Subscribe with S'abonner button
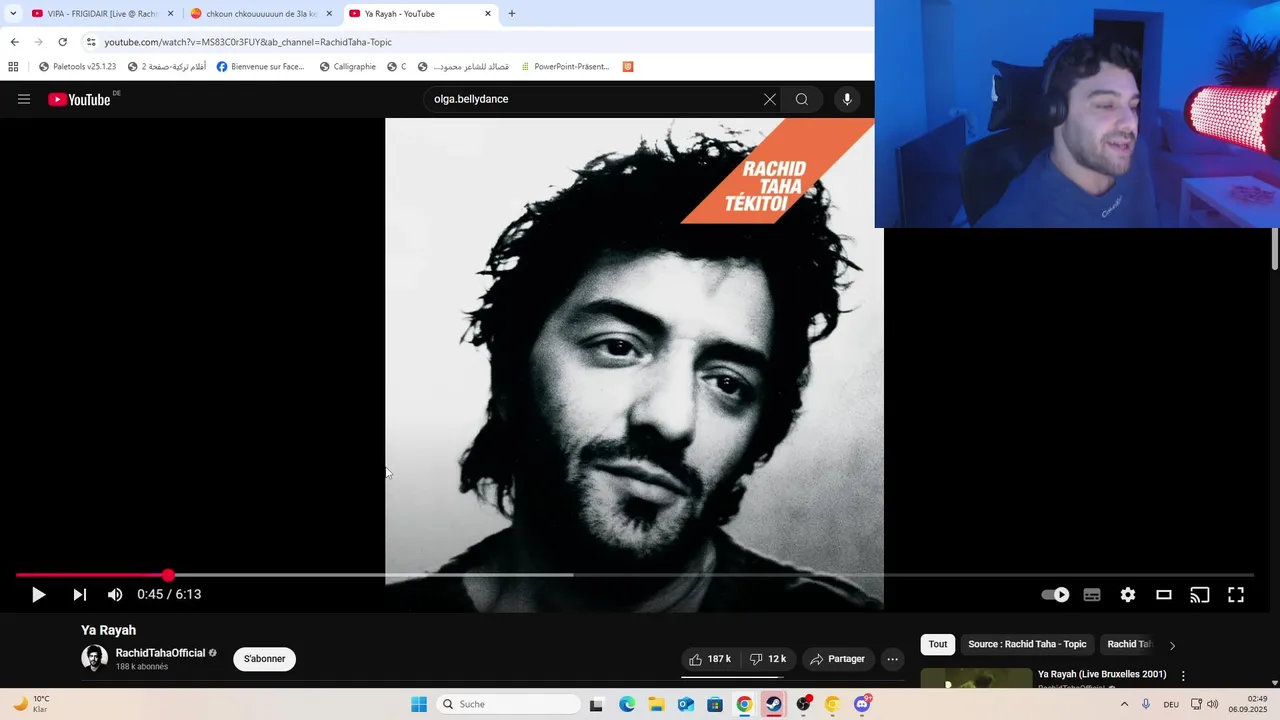The width and height of the screenshot is (1280, 720). coord(264,659)
